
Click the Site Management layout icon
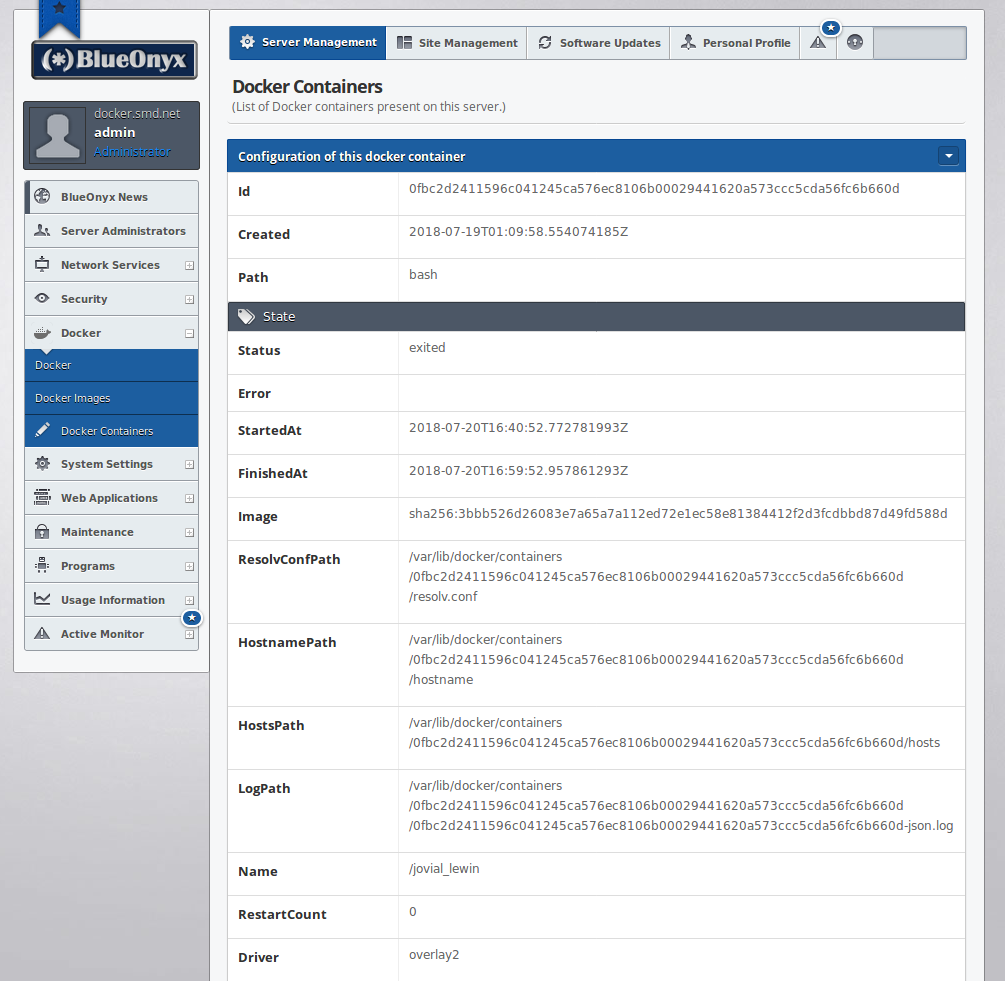[404, 43]
